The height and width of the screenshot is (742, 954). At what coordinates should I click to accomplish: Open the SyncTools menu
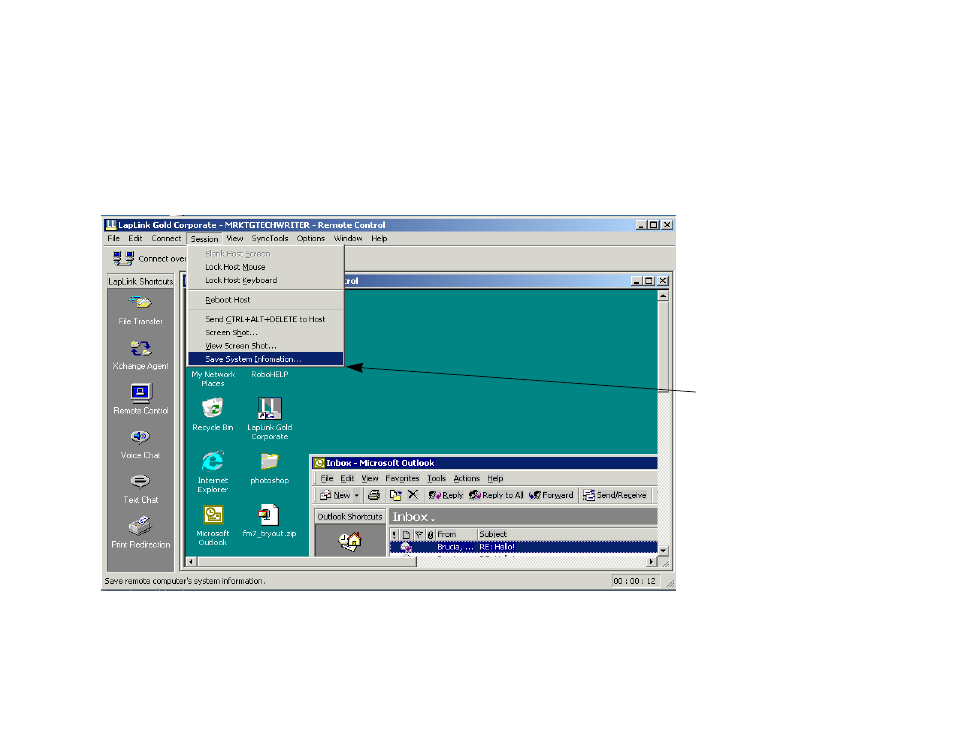(270, 238)
